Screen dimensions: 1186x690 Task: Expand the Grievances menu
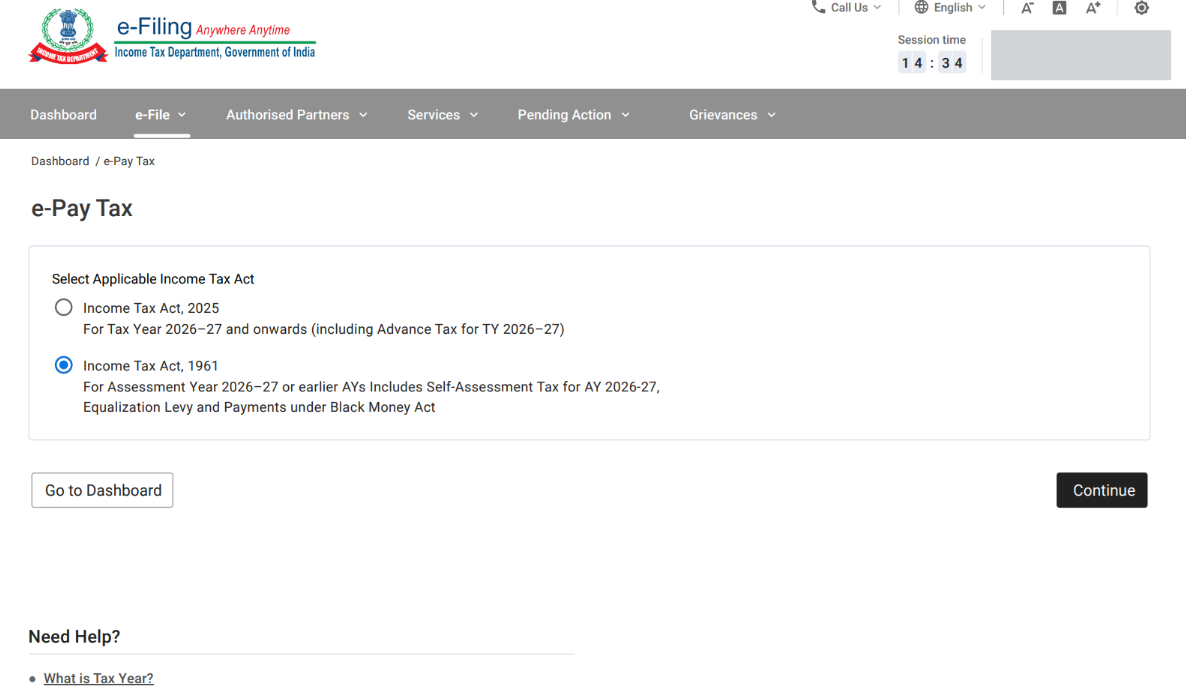(732, 115)
